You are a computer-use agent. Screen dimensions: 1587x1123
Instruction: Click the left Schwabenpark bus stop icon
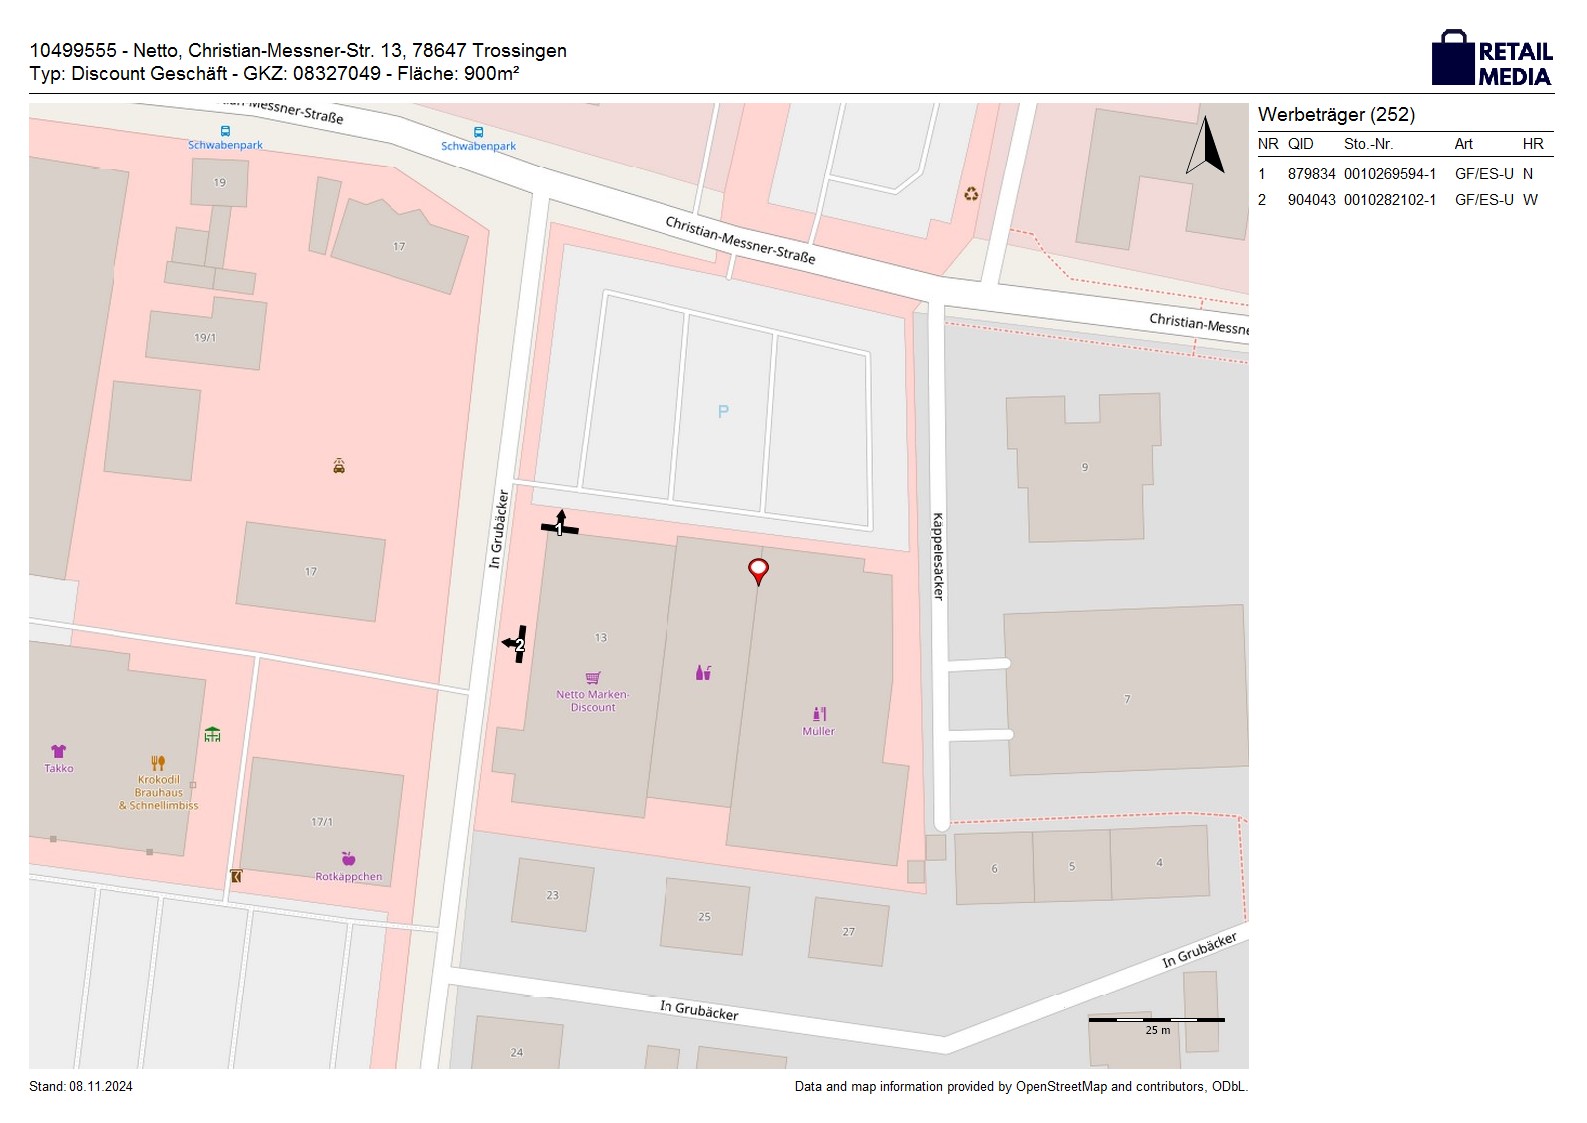click(x=225, y=131)
